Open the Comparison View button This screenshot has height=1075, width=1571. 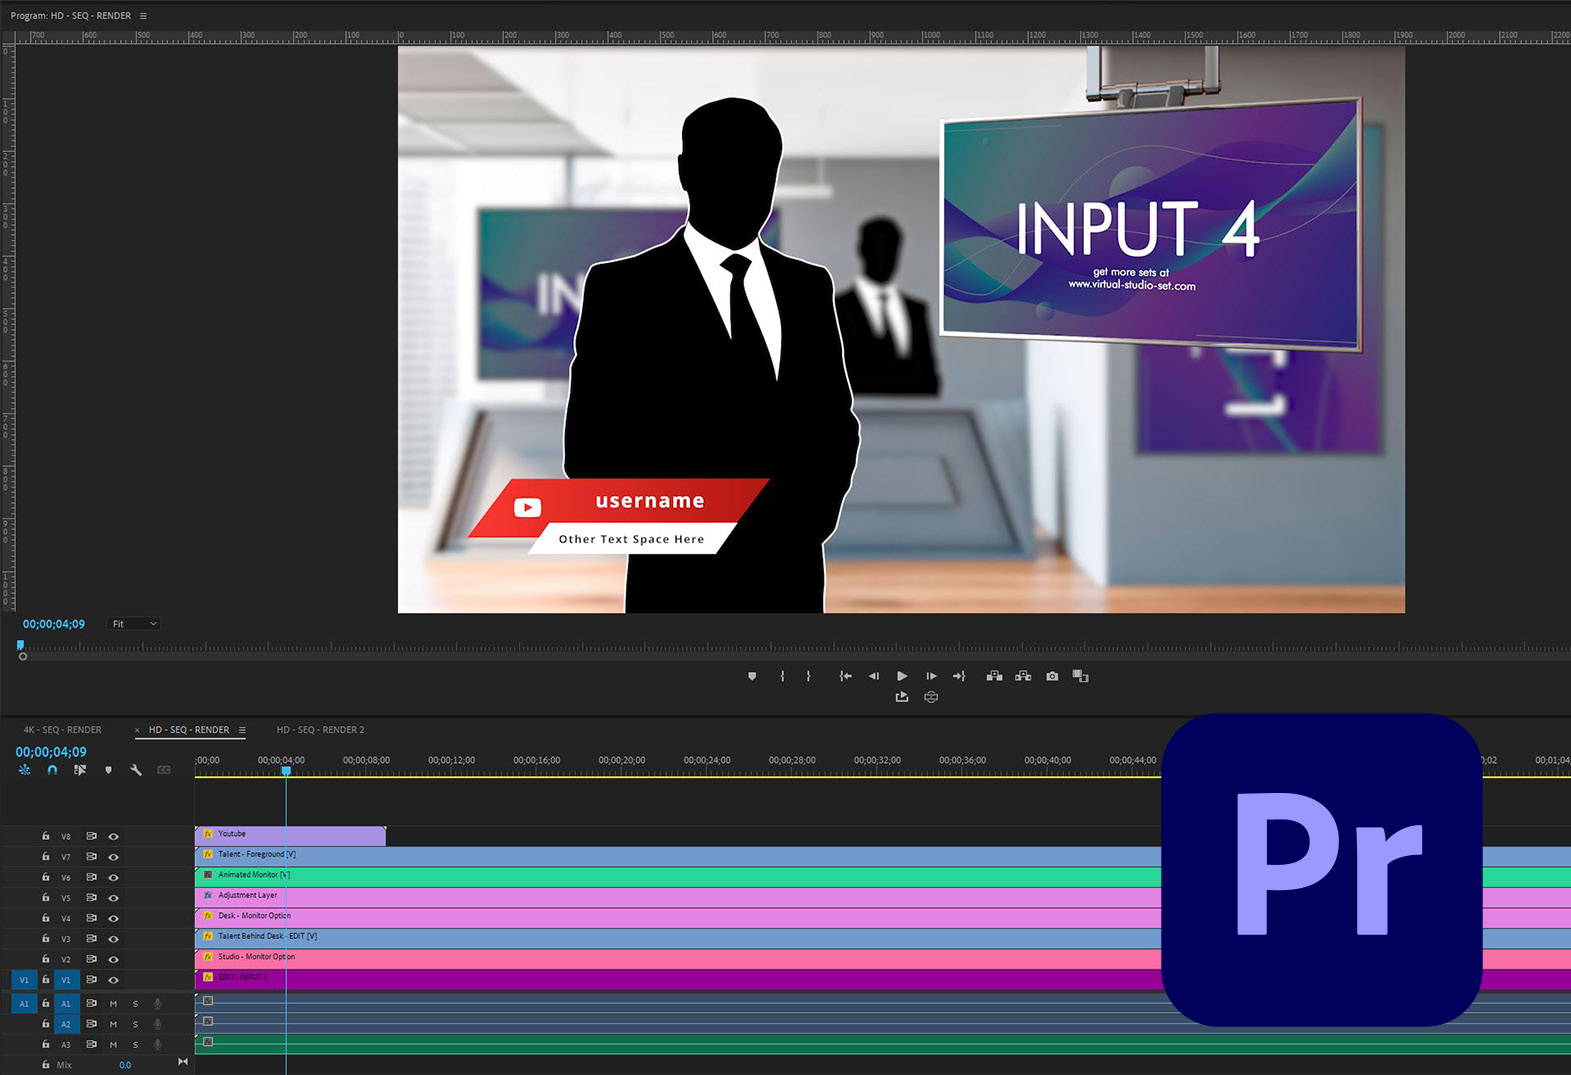click(x=1080, y=676)
